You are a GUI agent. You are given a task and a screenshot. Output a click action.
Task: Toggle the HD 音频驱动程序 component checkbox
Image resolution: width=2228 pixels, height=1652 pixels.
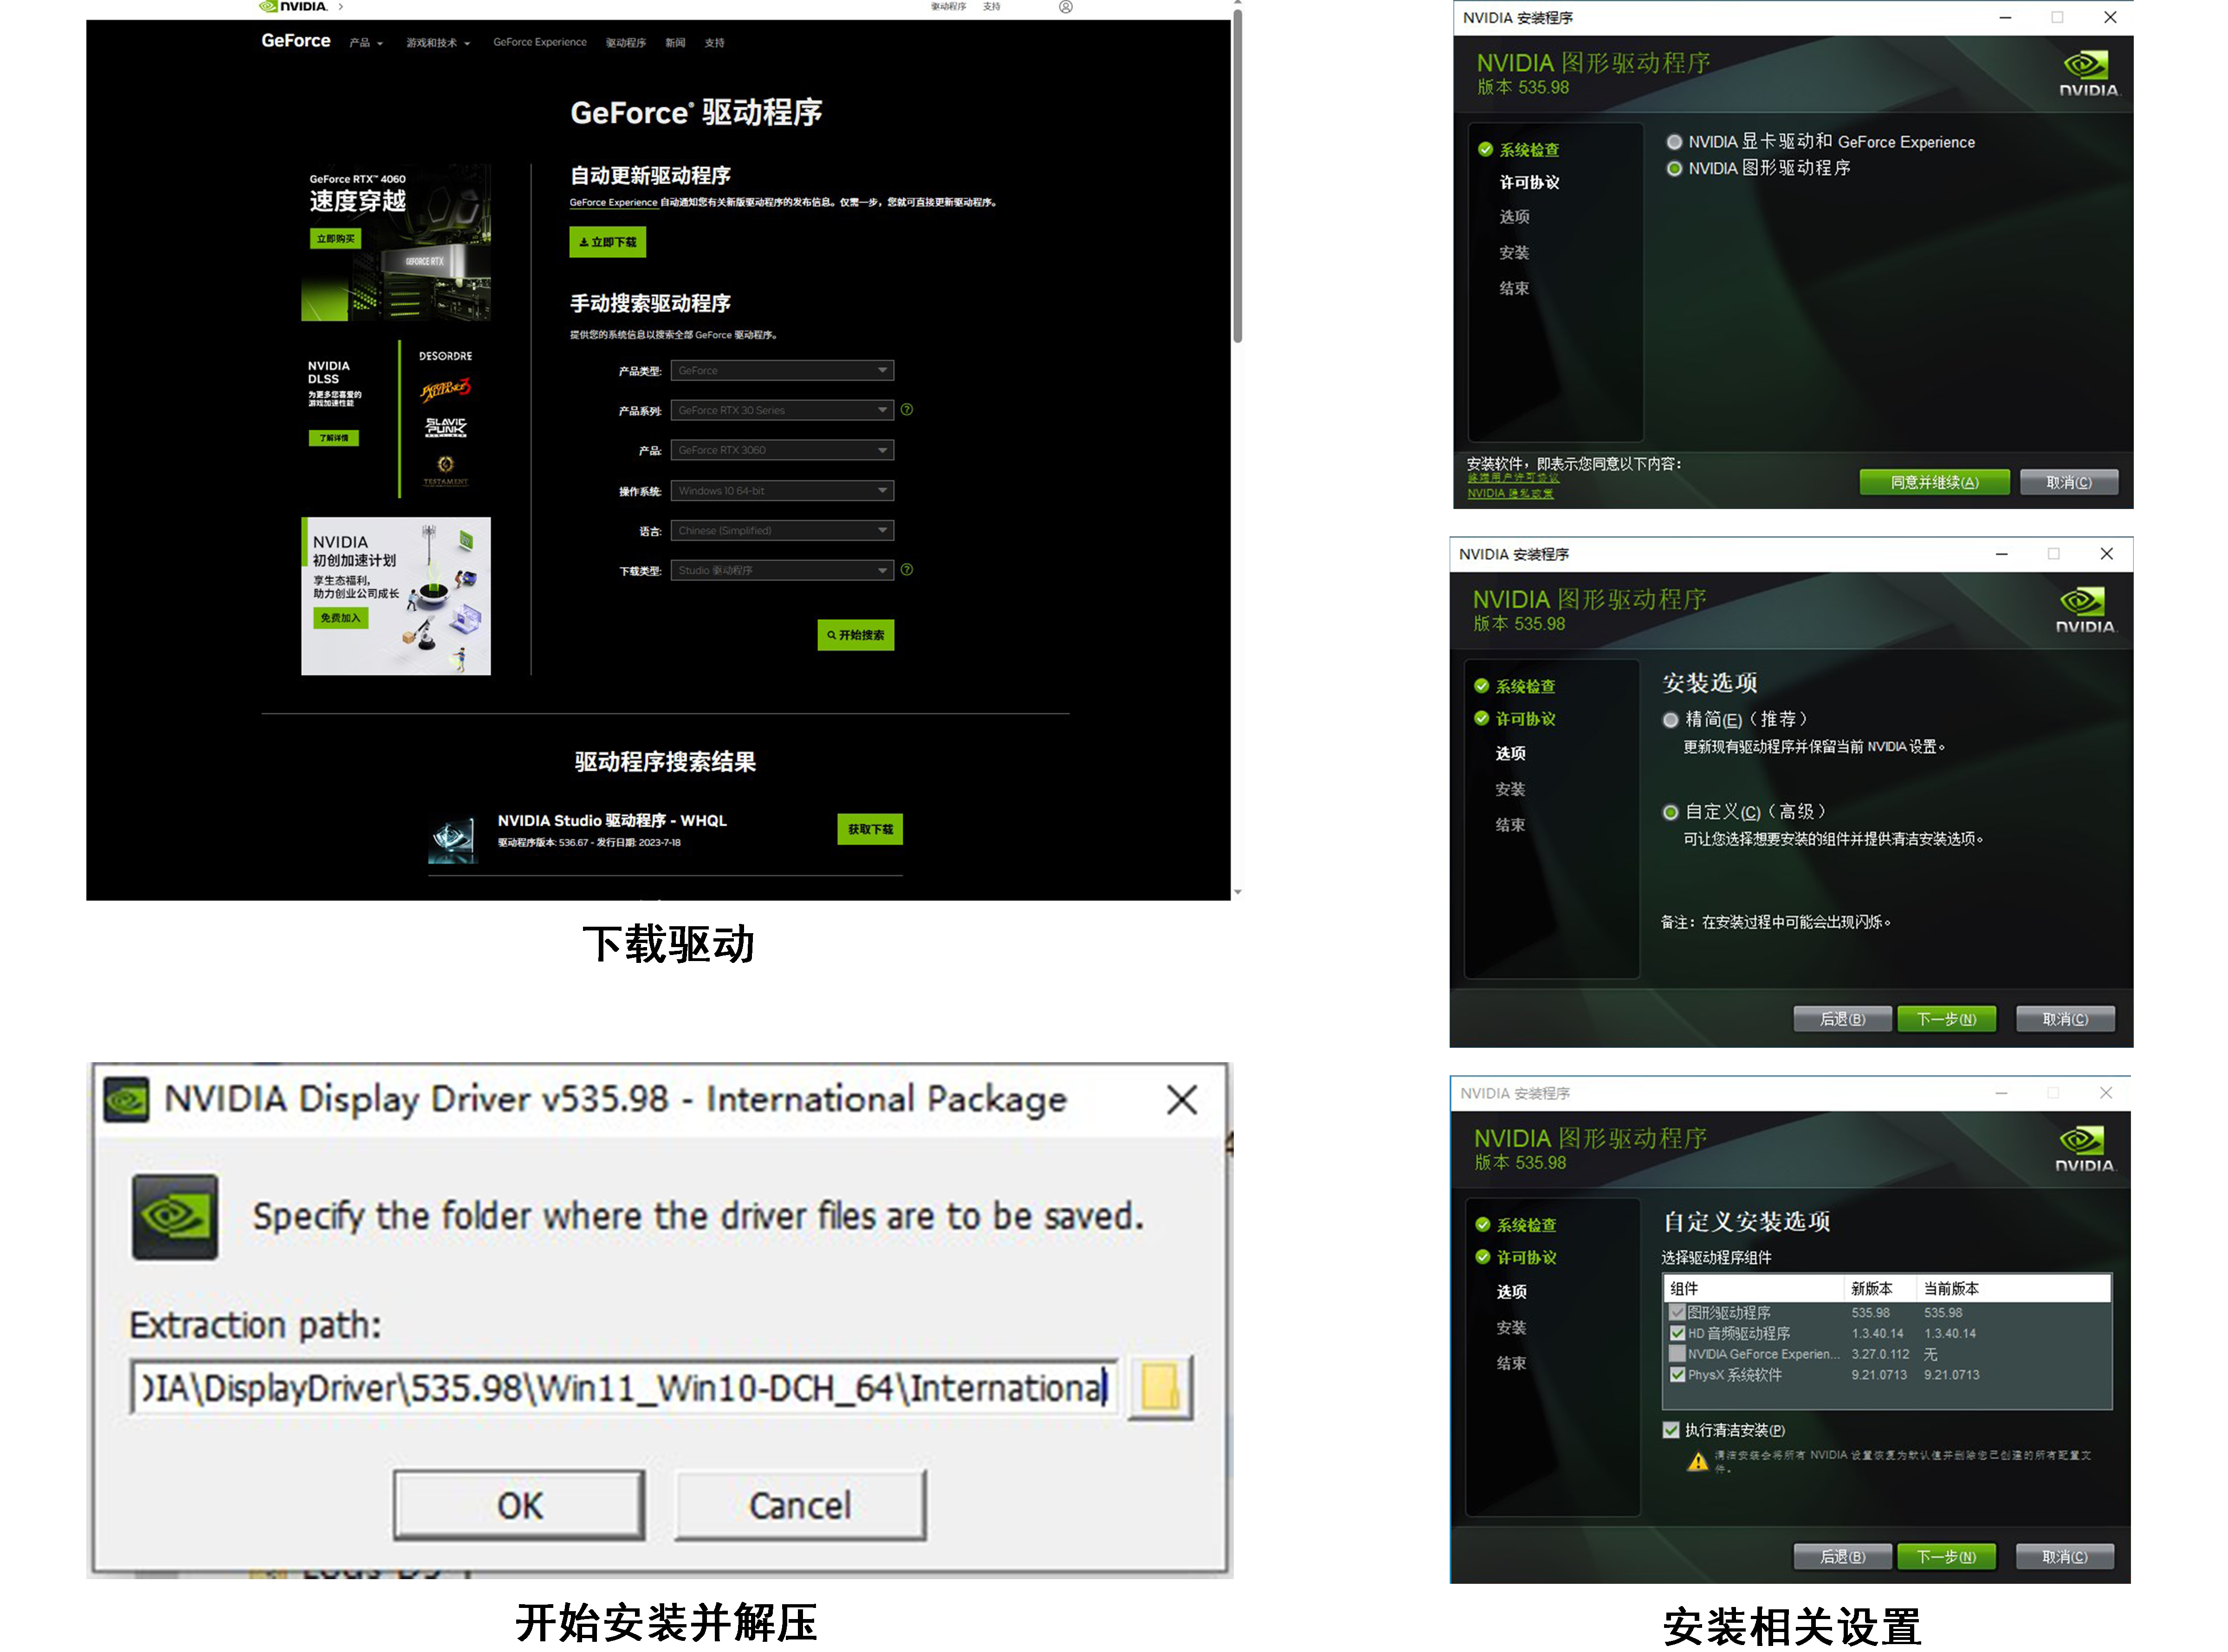pyautogui.click(x=1678, y=1334)
